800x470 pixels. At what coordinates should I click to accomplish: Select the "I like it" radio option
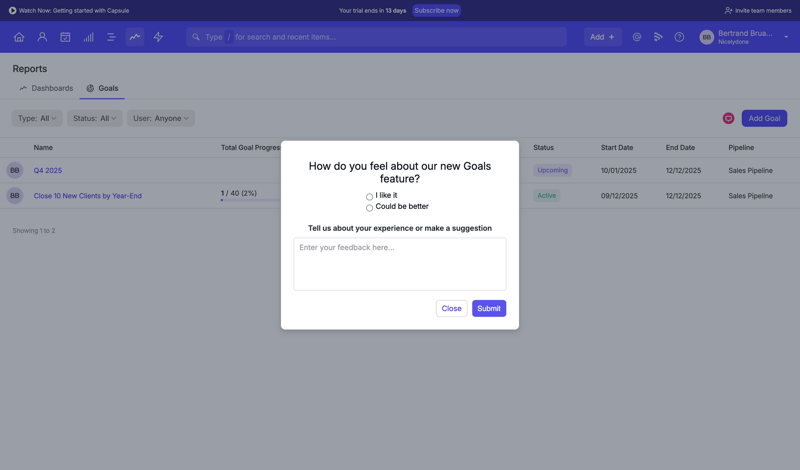click(x=369, y=196)
